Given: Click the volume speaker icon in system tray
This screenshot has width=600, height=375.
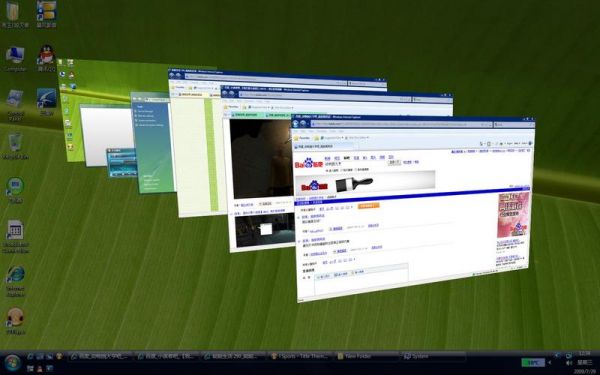Looking at the screenshot, I should tap(569, 362).
